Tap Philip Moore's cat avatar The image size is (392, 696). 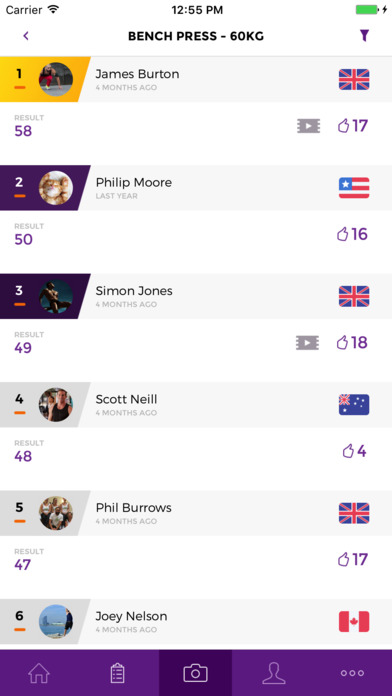[x=56, y=188]
